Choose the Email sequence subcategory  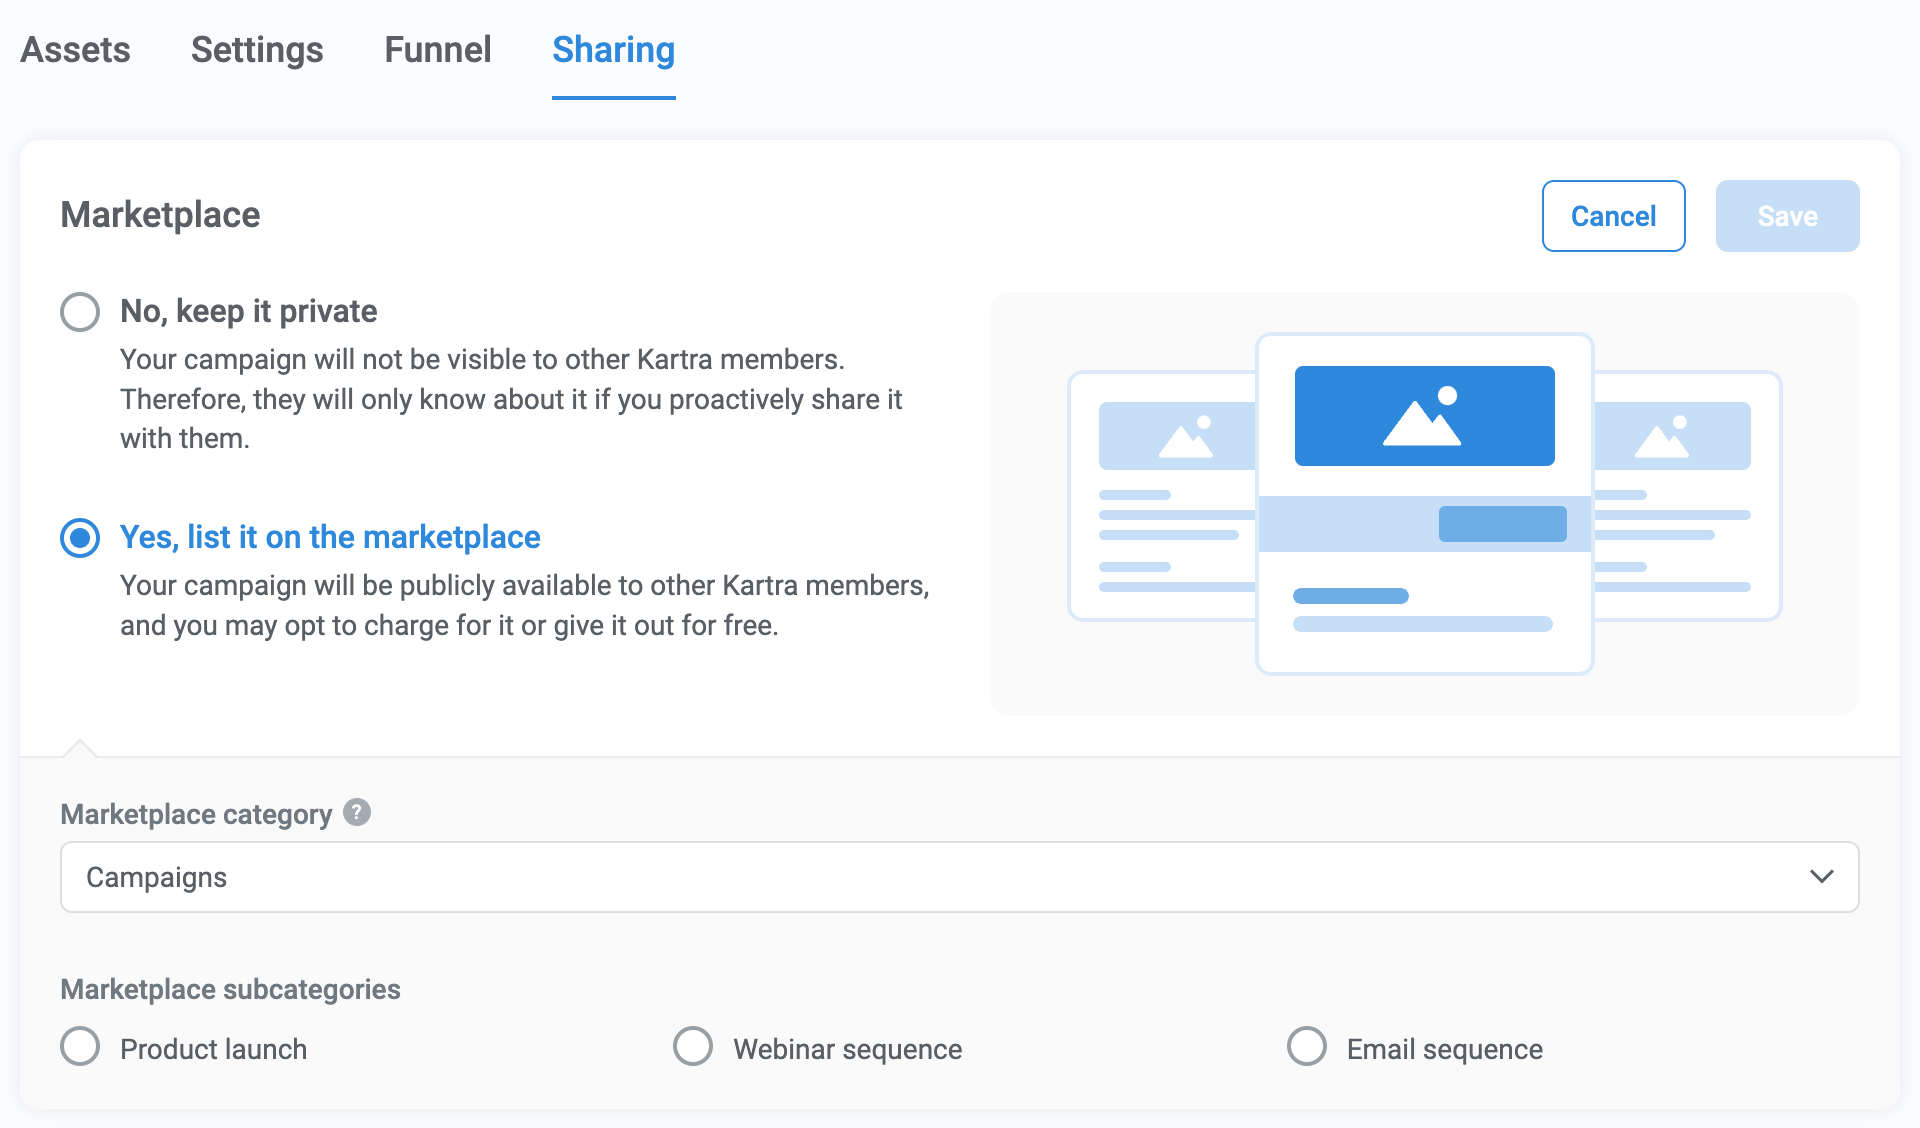pos(1306,1047)
